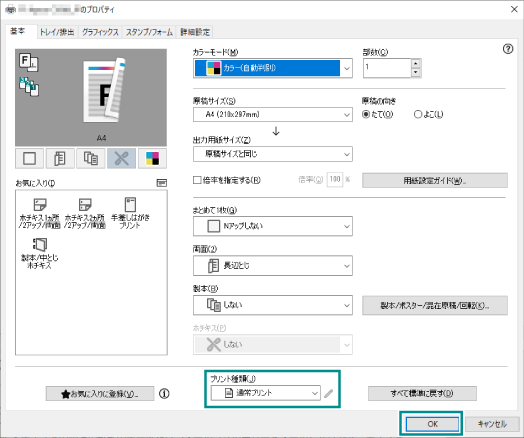This screenshot has height=438, width=524.
Task: Select the ホチキス1ヶ所/2アップ/両面 favorite
Action: point(40,214)
